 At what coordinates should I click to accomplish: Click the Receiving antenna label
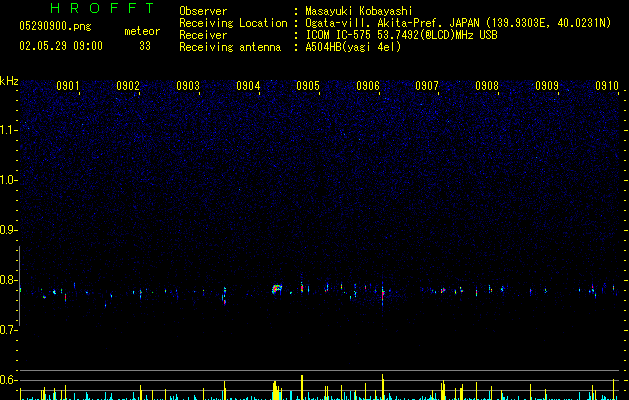(x=230, y=47)
